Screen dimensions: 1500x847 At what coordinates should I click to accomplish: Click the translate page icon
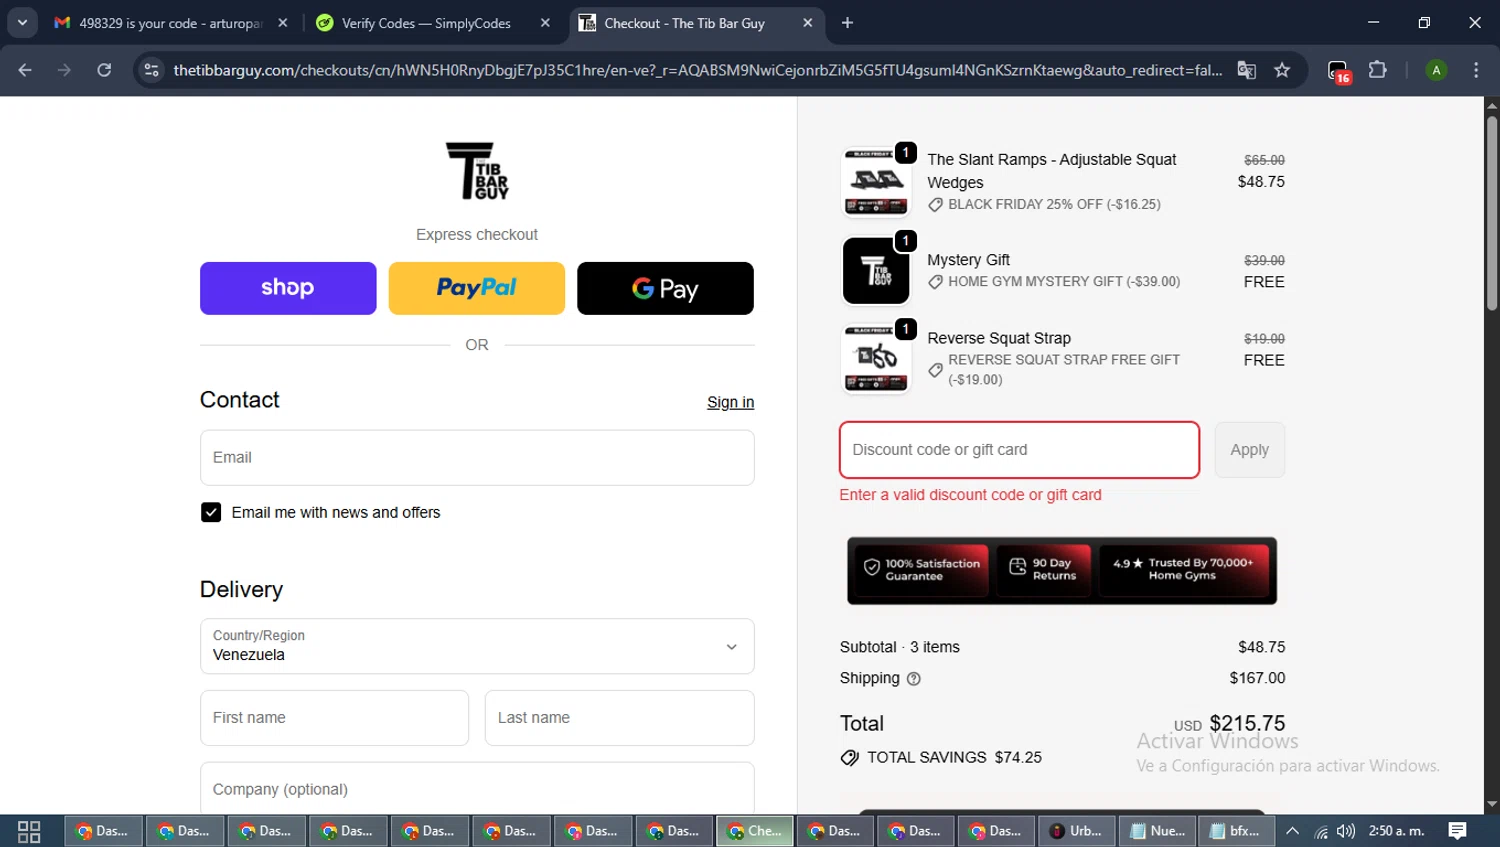point(1246,70)
